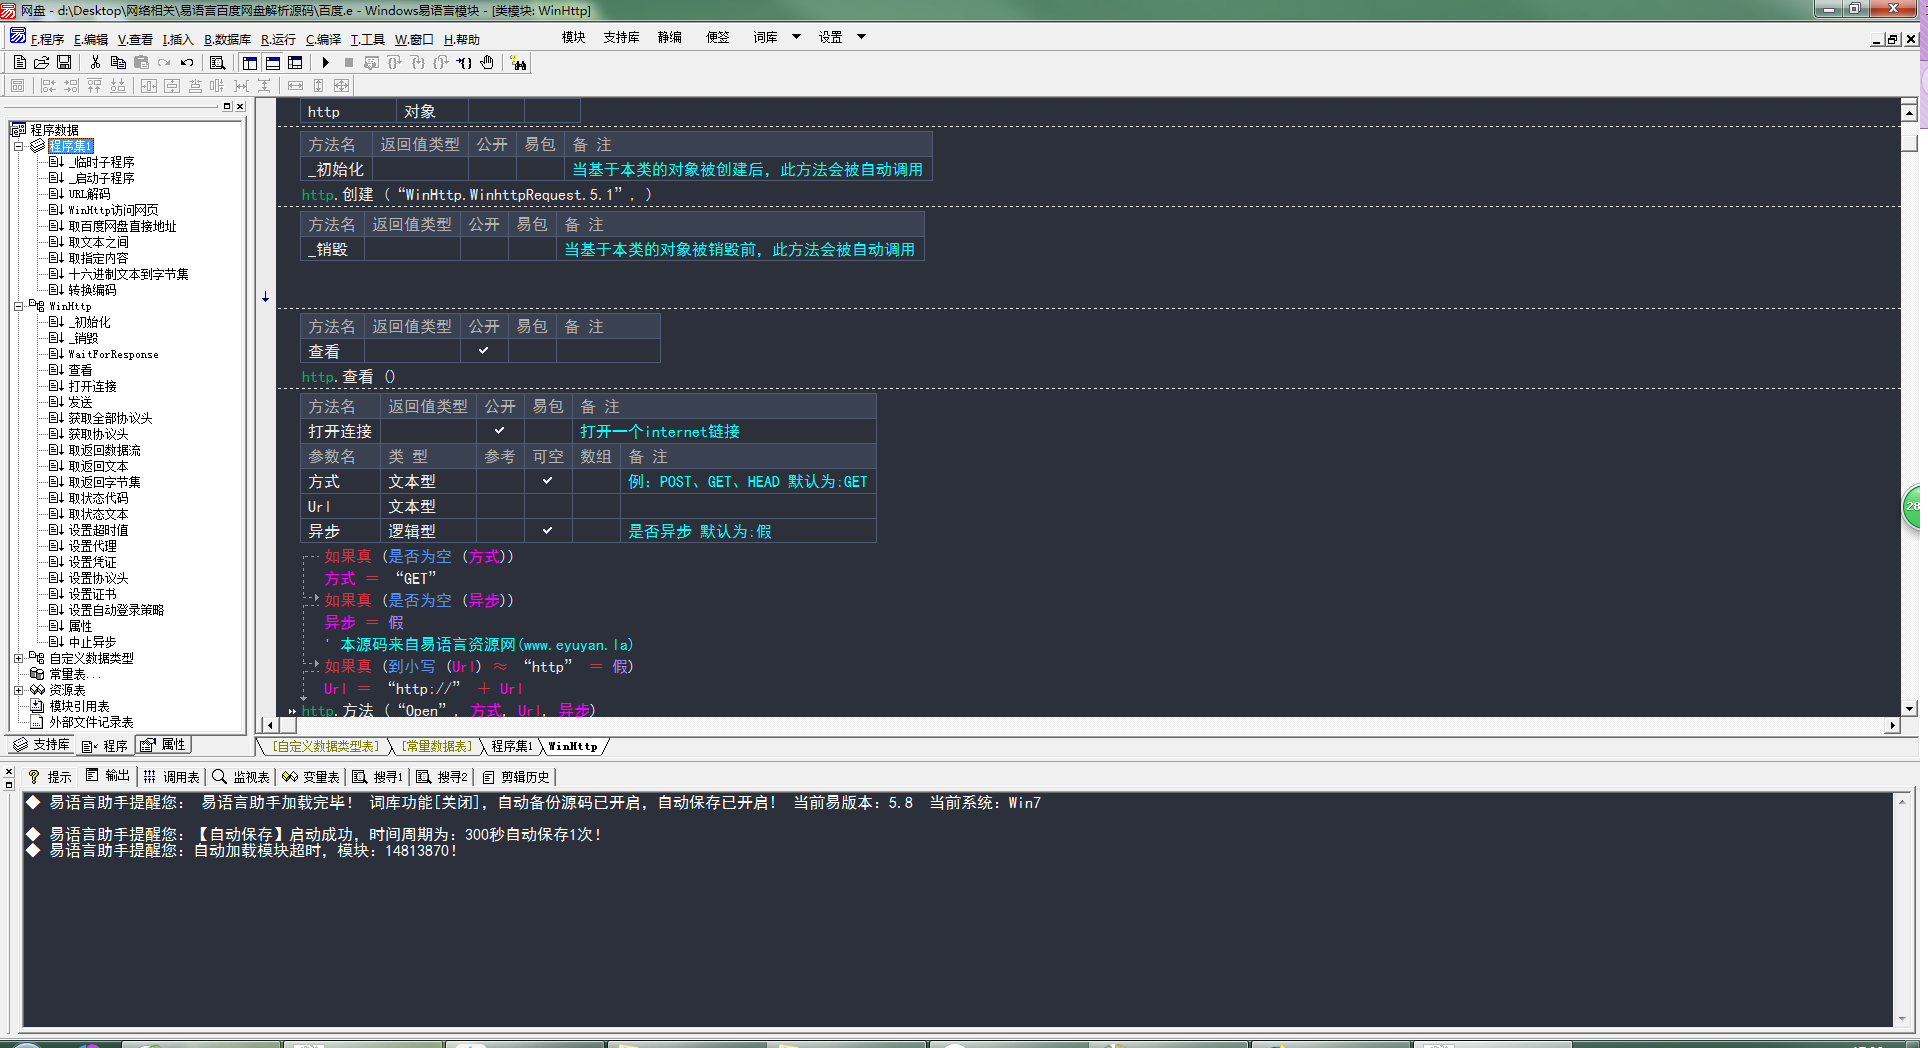The width and height of the screenshot is (1928, 1048).
Task: Click the Paste clipboard icon
Action: point(141,63)
